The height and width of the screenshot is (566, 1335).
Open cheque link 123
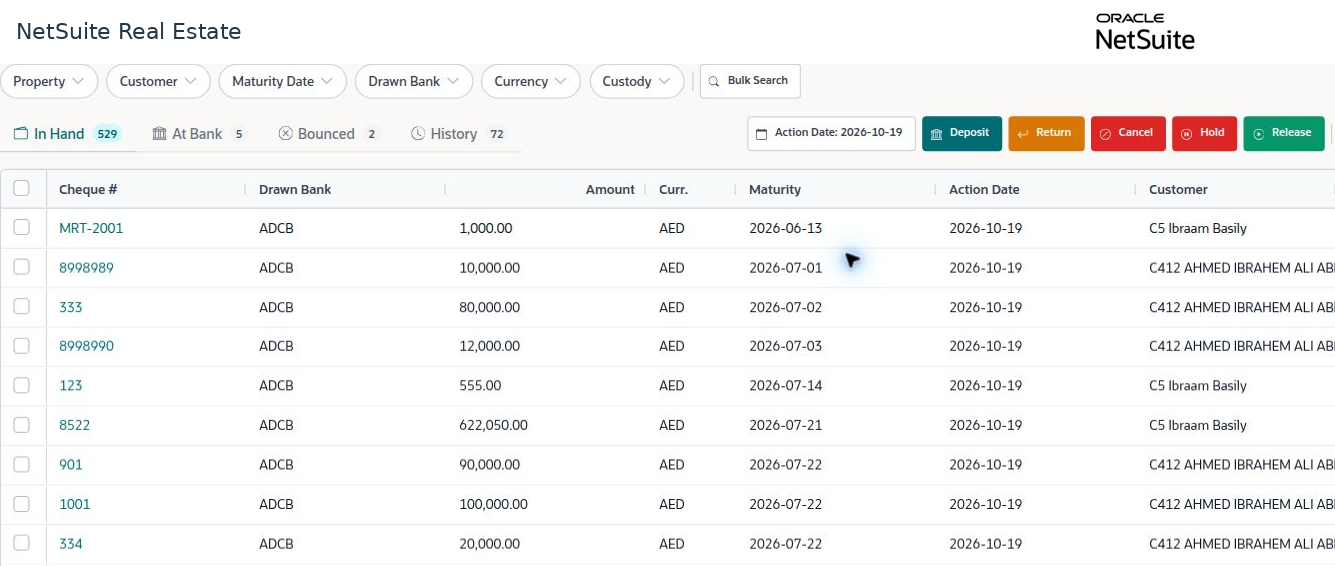pos(71,386)
